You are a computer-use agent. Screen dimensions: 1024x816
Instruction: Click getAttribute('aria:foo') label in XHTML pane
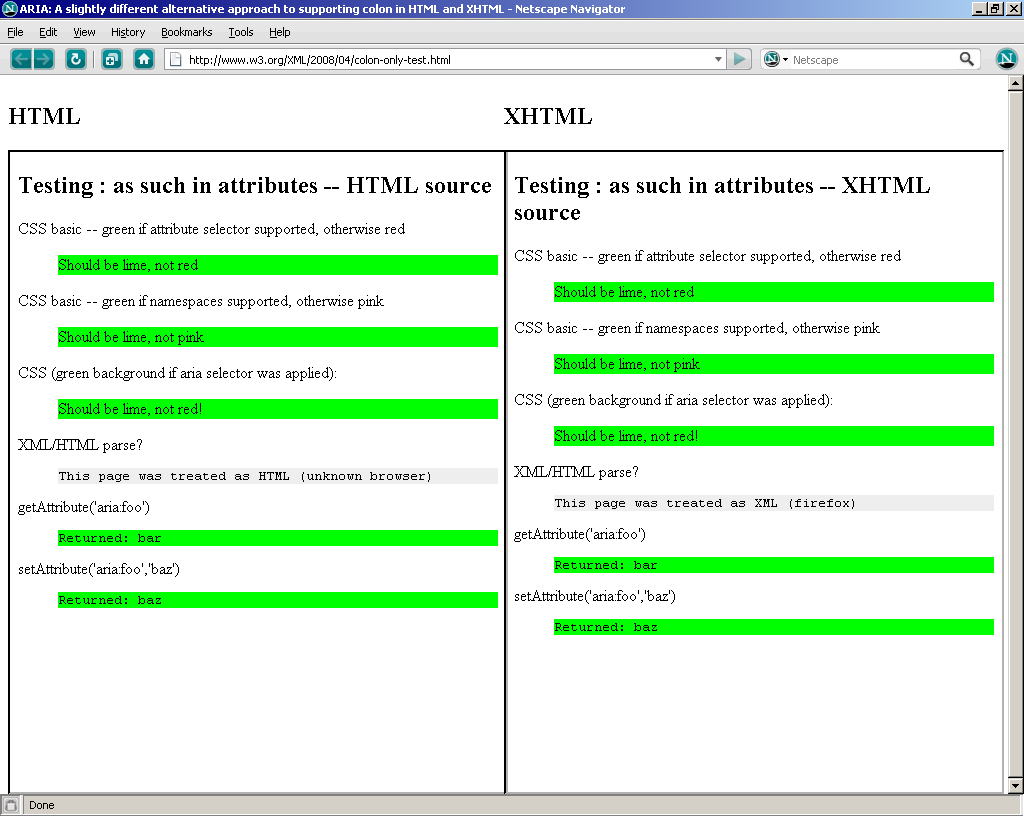point(579,535)
